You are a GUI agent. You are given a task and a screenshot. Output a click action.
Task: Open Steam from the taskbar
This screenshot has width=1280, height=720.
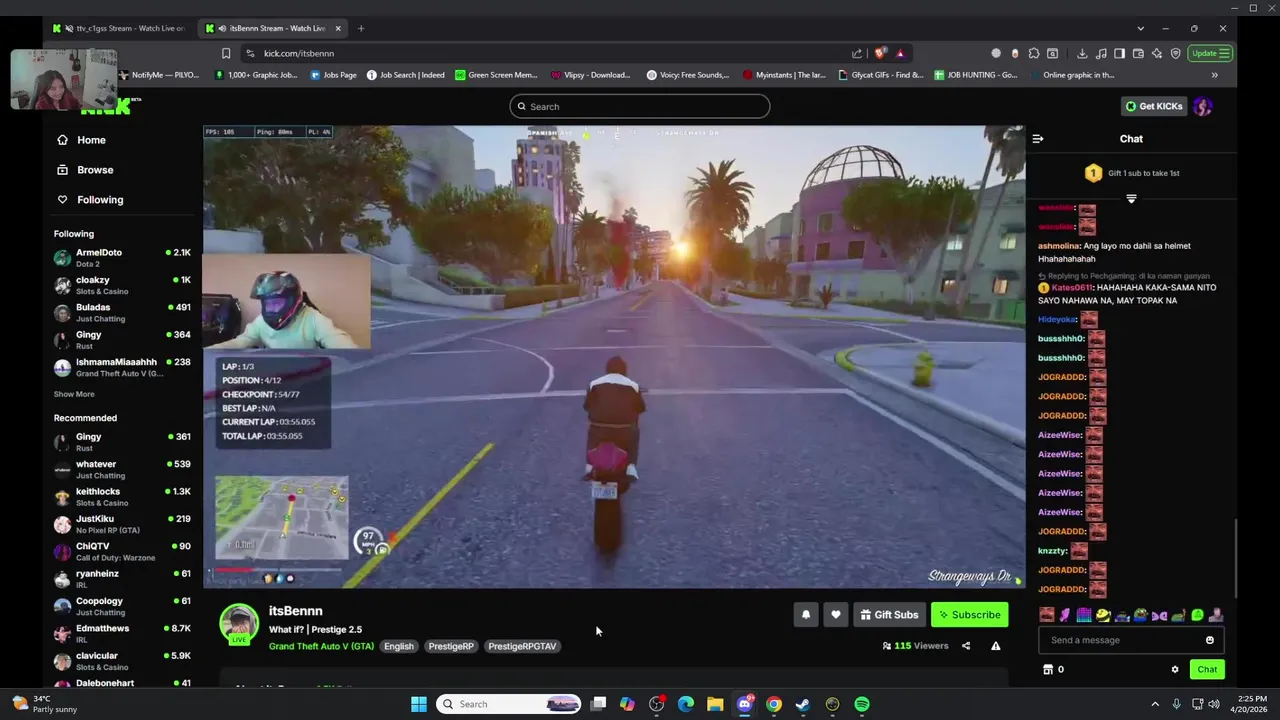point(803,704)
